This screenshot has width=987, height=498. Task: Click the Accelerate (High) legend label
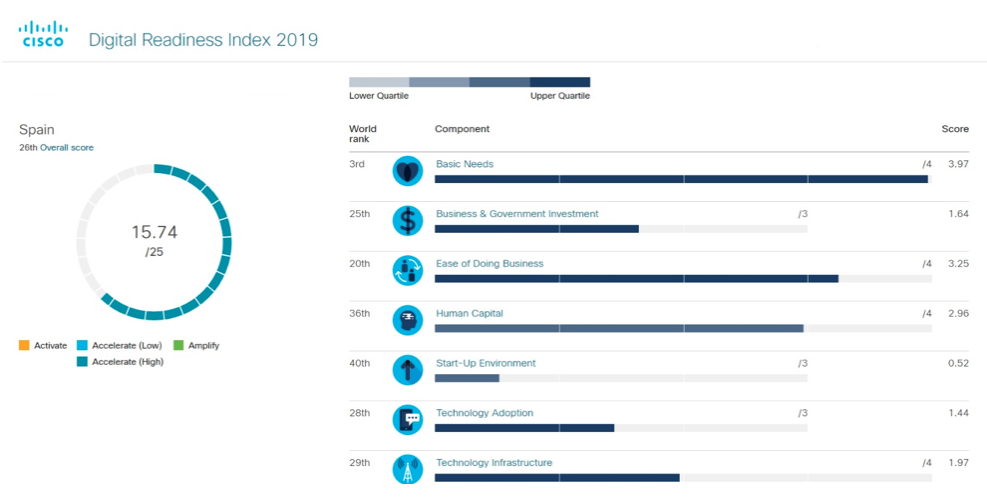pos(128,362)
